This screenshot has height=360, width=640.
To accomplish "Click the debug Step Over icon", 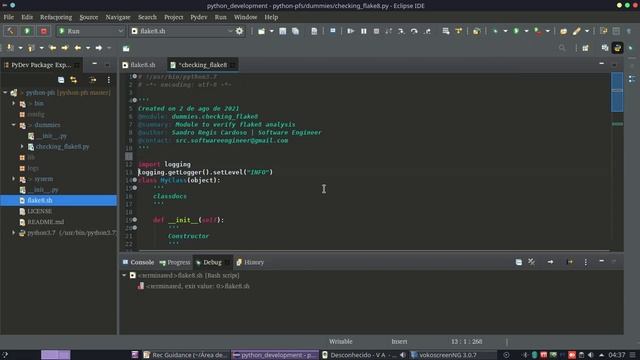I will click(414, 31).
